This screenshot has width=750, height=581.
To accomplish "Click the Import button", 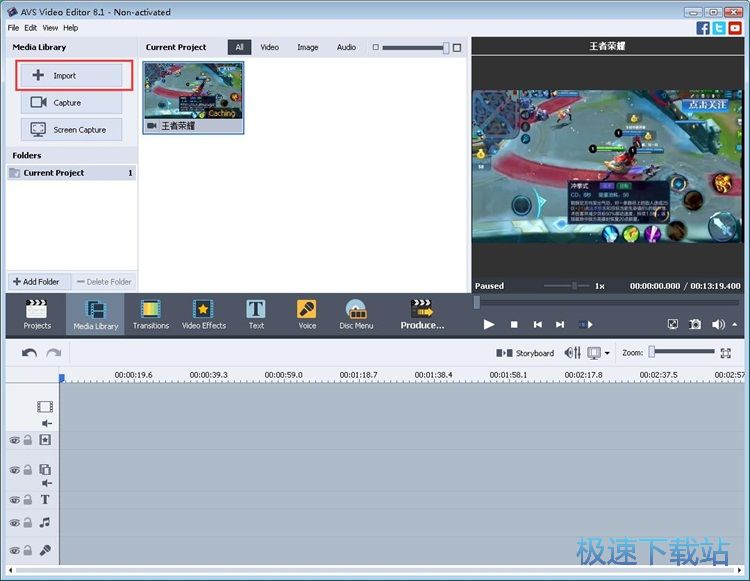I will [72, 76].
